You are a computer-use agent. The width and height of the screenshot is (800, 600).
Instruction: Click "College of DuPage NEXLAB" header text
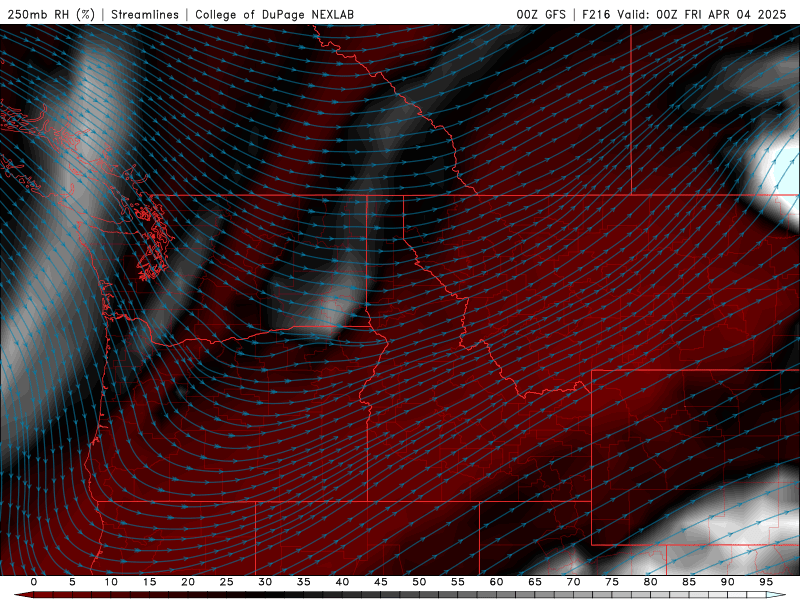274,14
